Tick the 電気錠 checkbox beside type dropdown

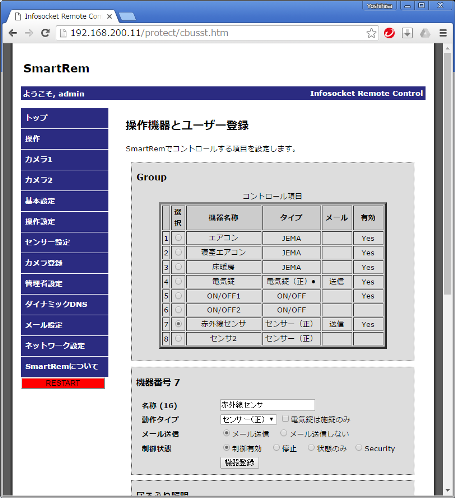click(285, 419)
